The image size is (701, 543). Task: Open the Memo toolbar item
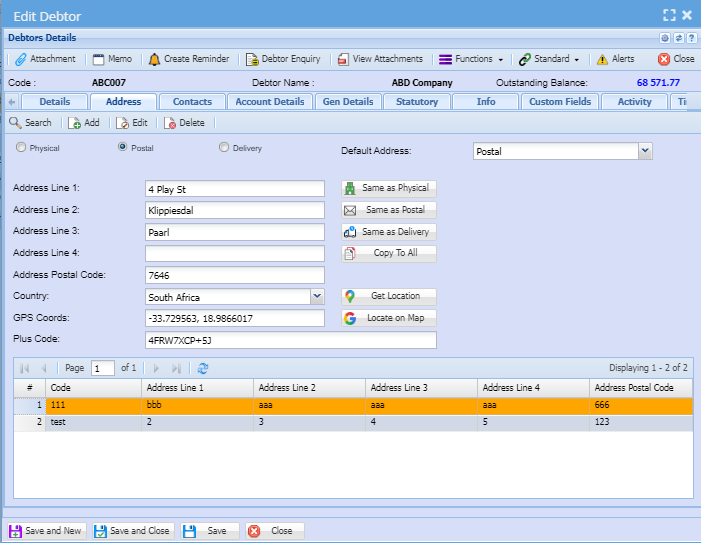[112, 59]
